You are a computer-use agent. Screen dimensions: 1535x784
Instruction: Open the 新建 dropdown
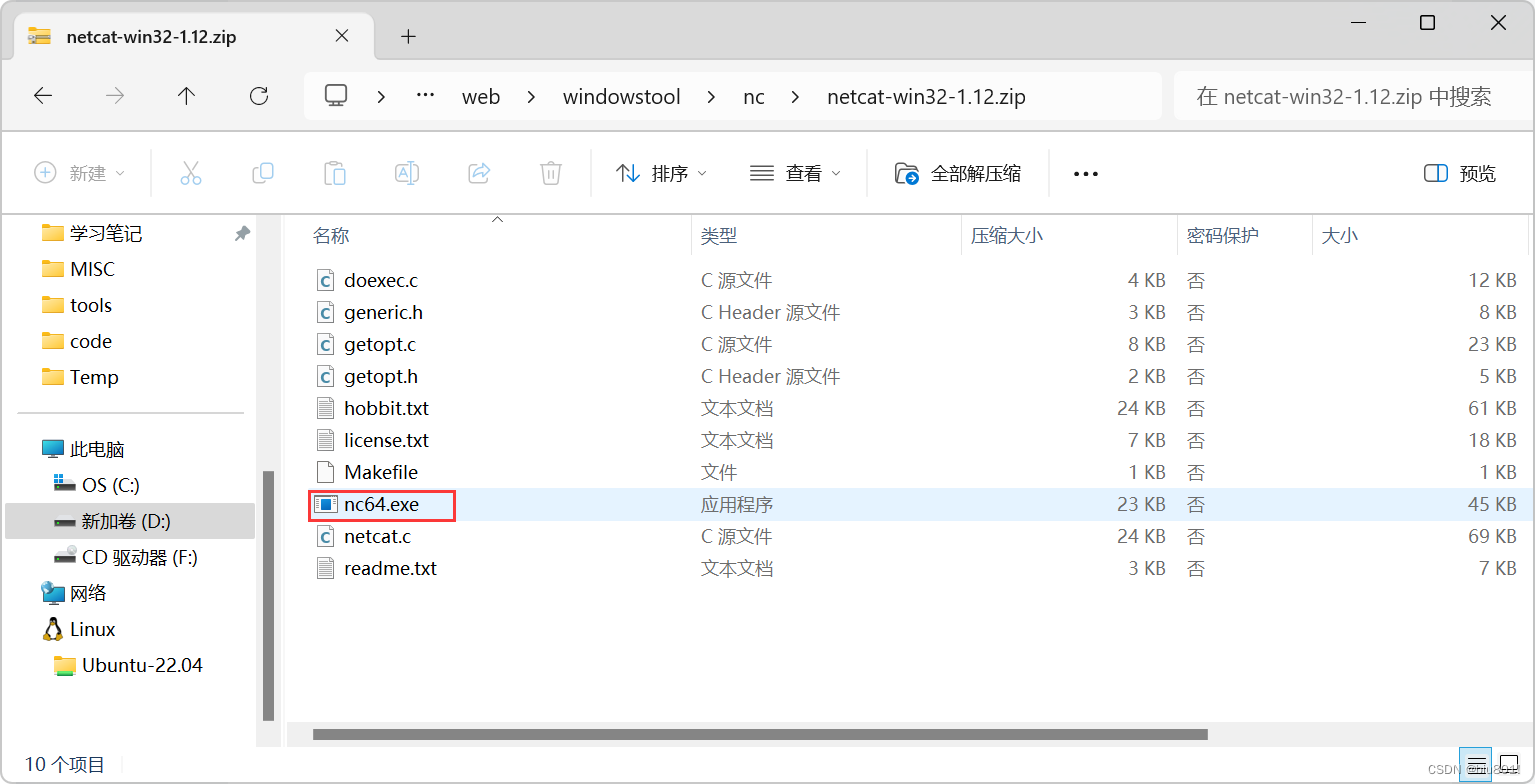[82, 172]
